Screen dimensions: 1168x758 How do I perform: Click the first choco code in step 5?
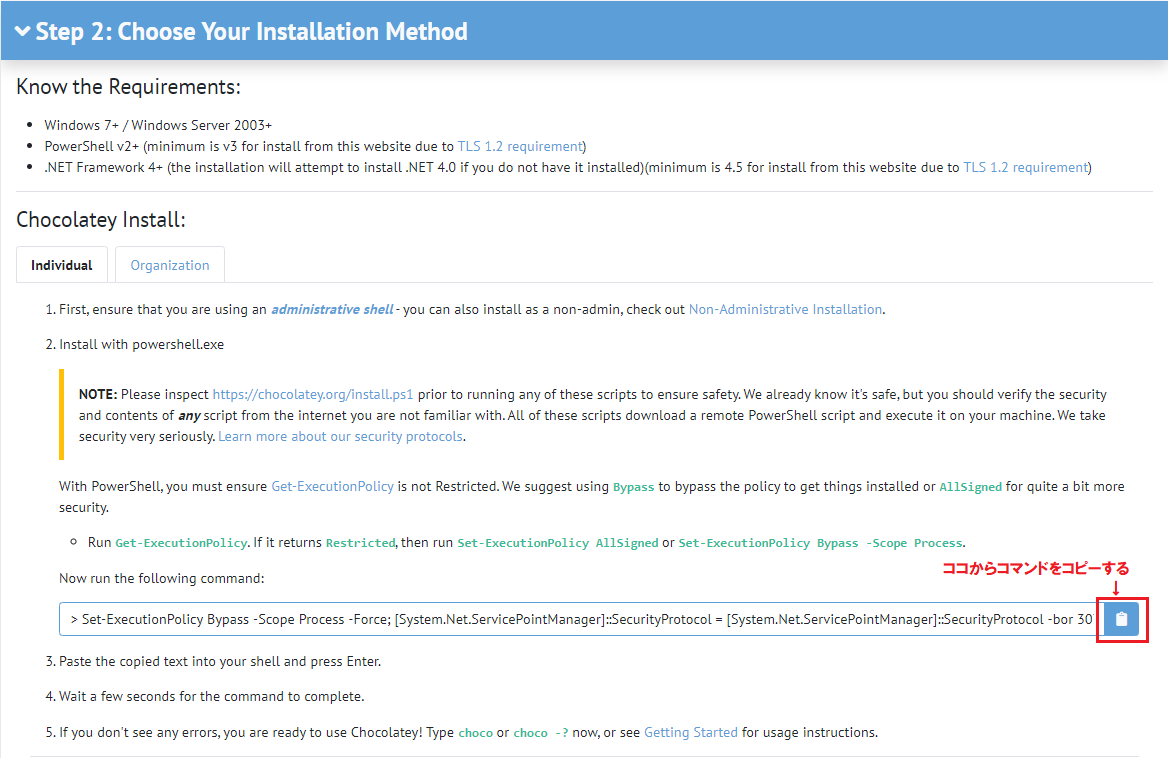[475, 733]
